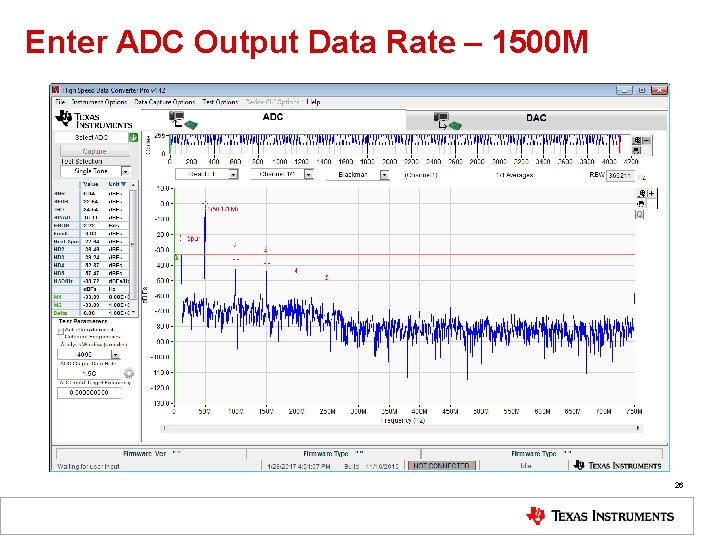
Task: Click the Value column header
Action: tap(91, 184)
